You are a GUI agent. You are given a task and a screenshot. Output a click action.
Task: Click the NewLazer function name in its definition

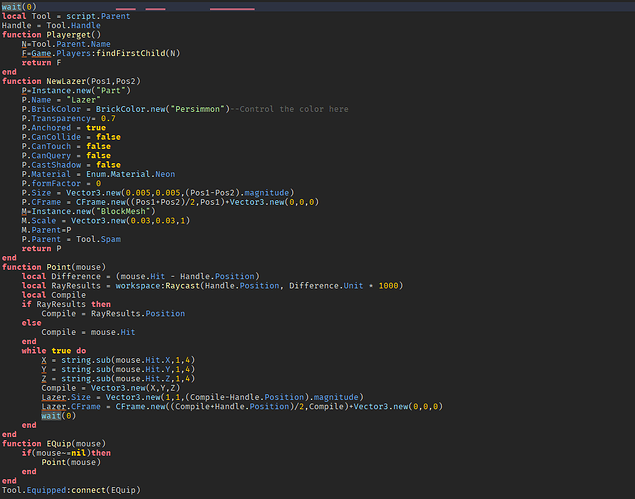[66, 81]
